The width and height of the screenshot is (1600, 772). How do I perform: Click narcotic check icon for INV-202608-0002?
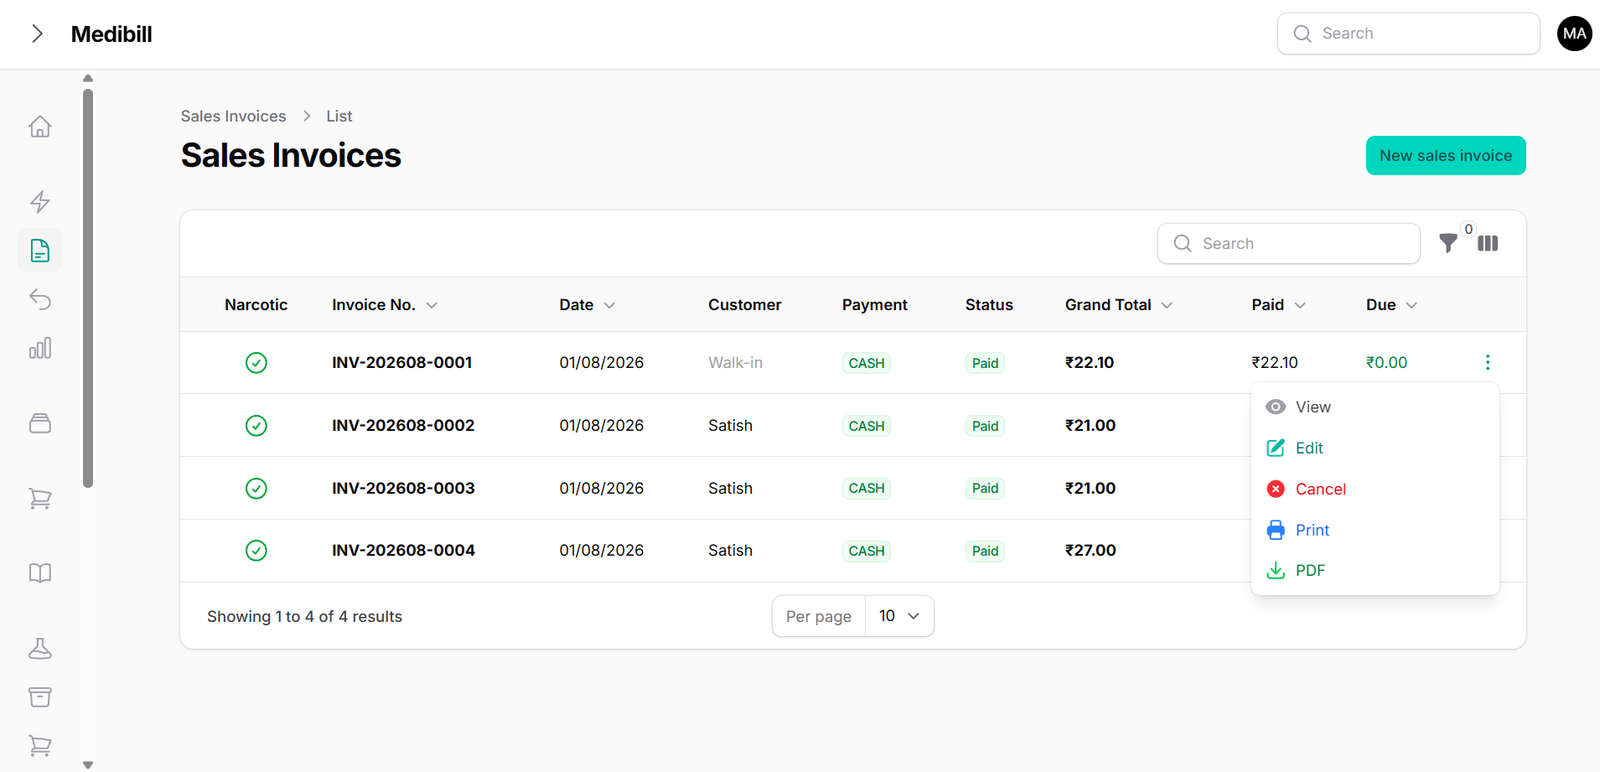[256, 426]
